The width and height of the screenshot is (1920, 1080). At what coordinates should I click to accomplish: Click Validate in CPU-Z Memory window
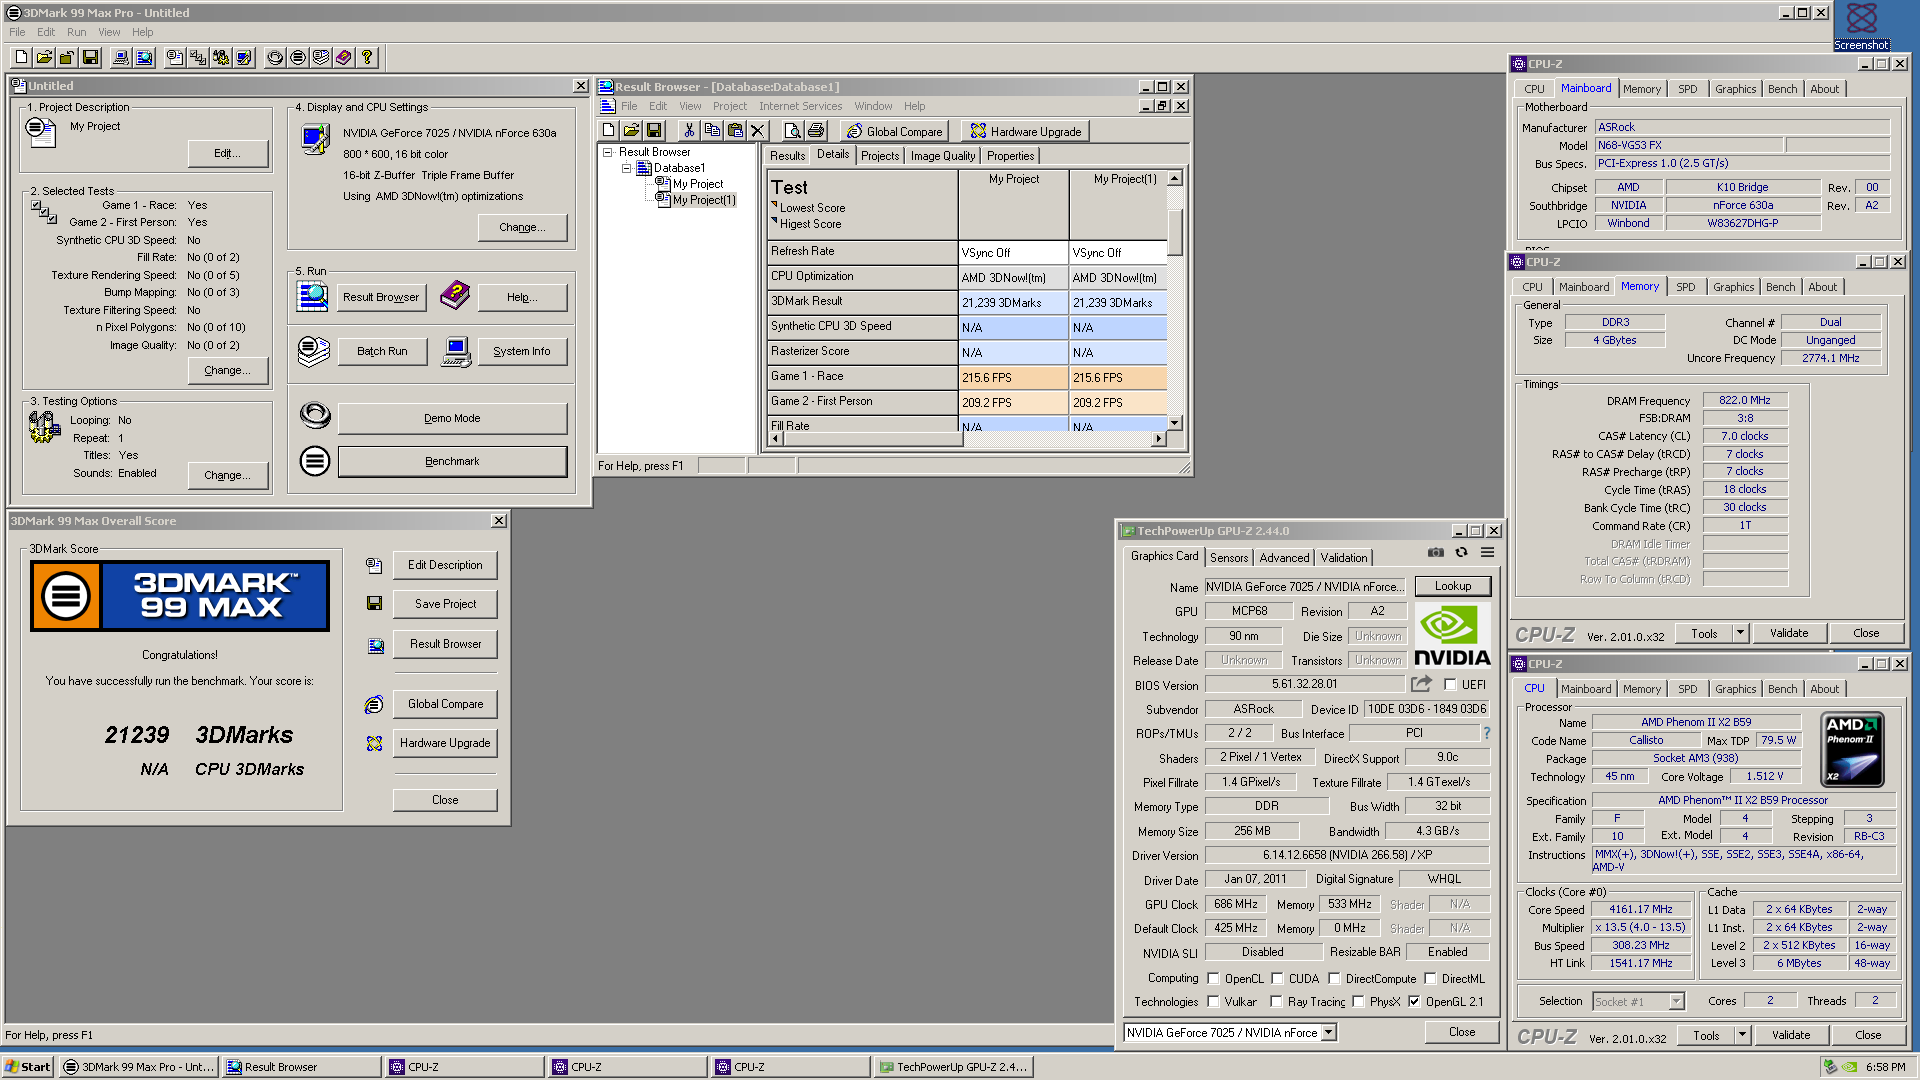1788,633
